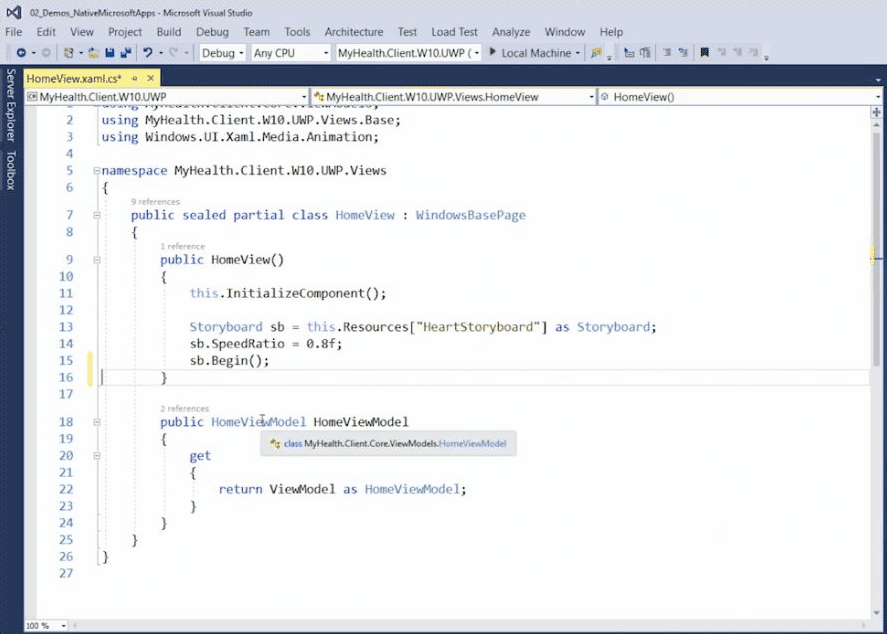Collapse the HomeViewModel property outline toggle
Screen dimensions: 887x634
click(x=96, y=422)
